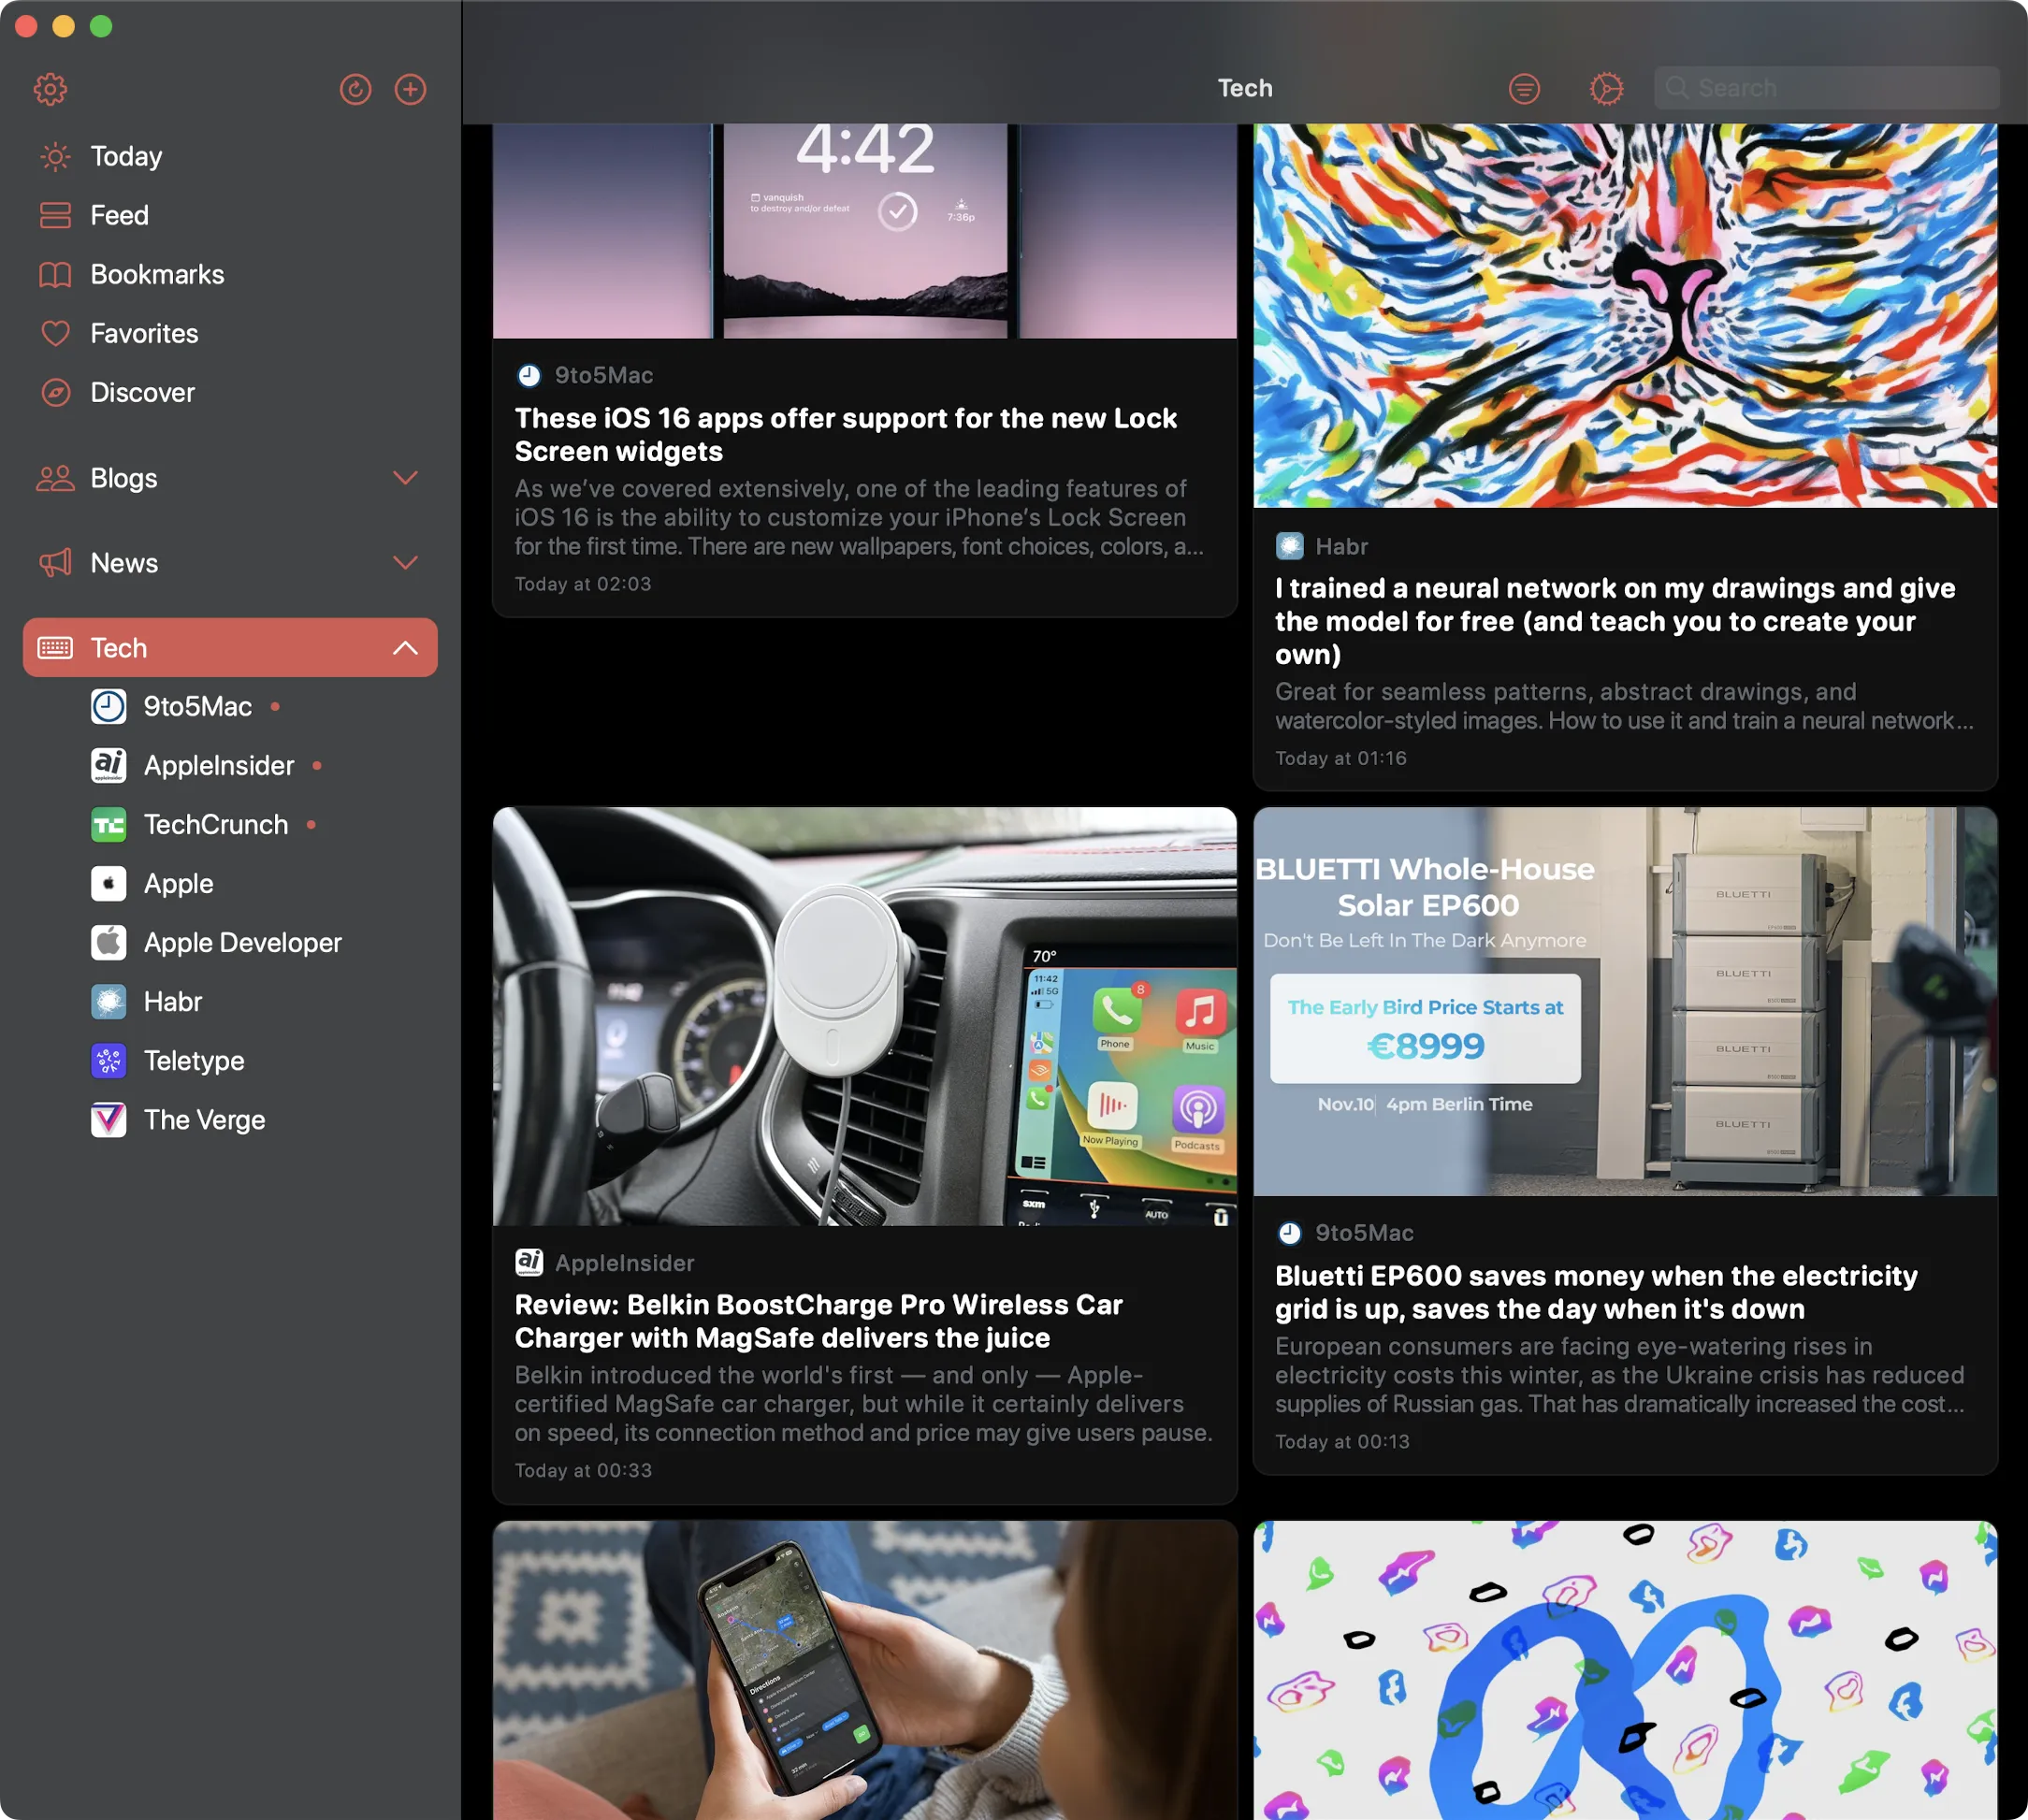Click 9to5Mac source on Bluetti article
Image resolution: width=2028 pixels, height=1820 pixels.
[x=1345, y=1233]
